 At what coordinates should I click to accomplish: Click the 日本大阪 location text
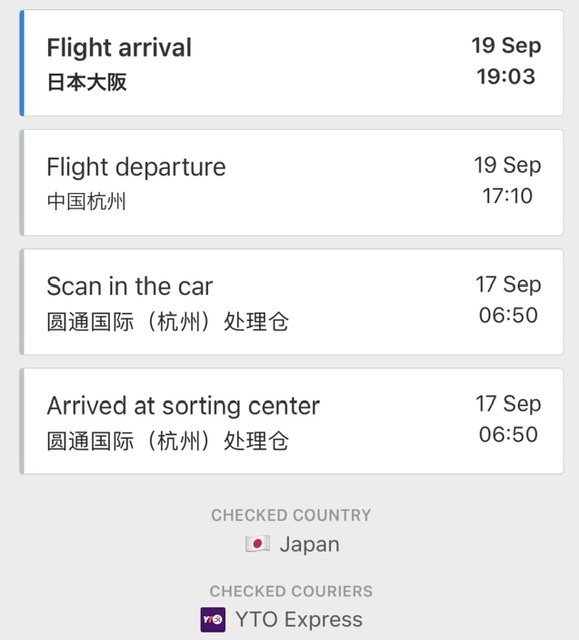pos(87,82)
